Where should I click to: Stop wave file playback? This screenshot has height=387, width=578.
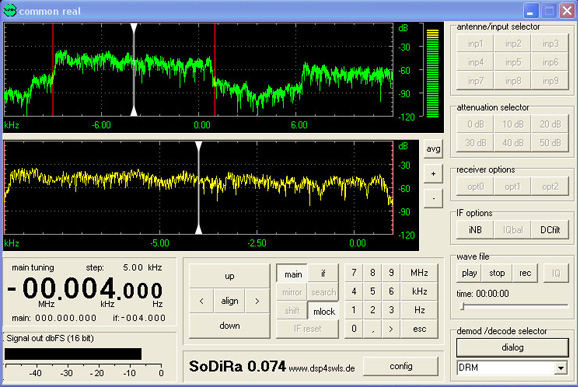point(497,273)
